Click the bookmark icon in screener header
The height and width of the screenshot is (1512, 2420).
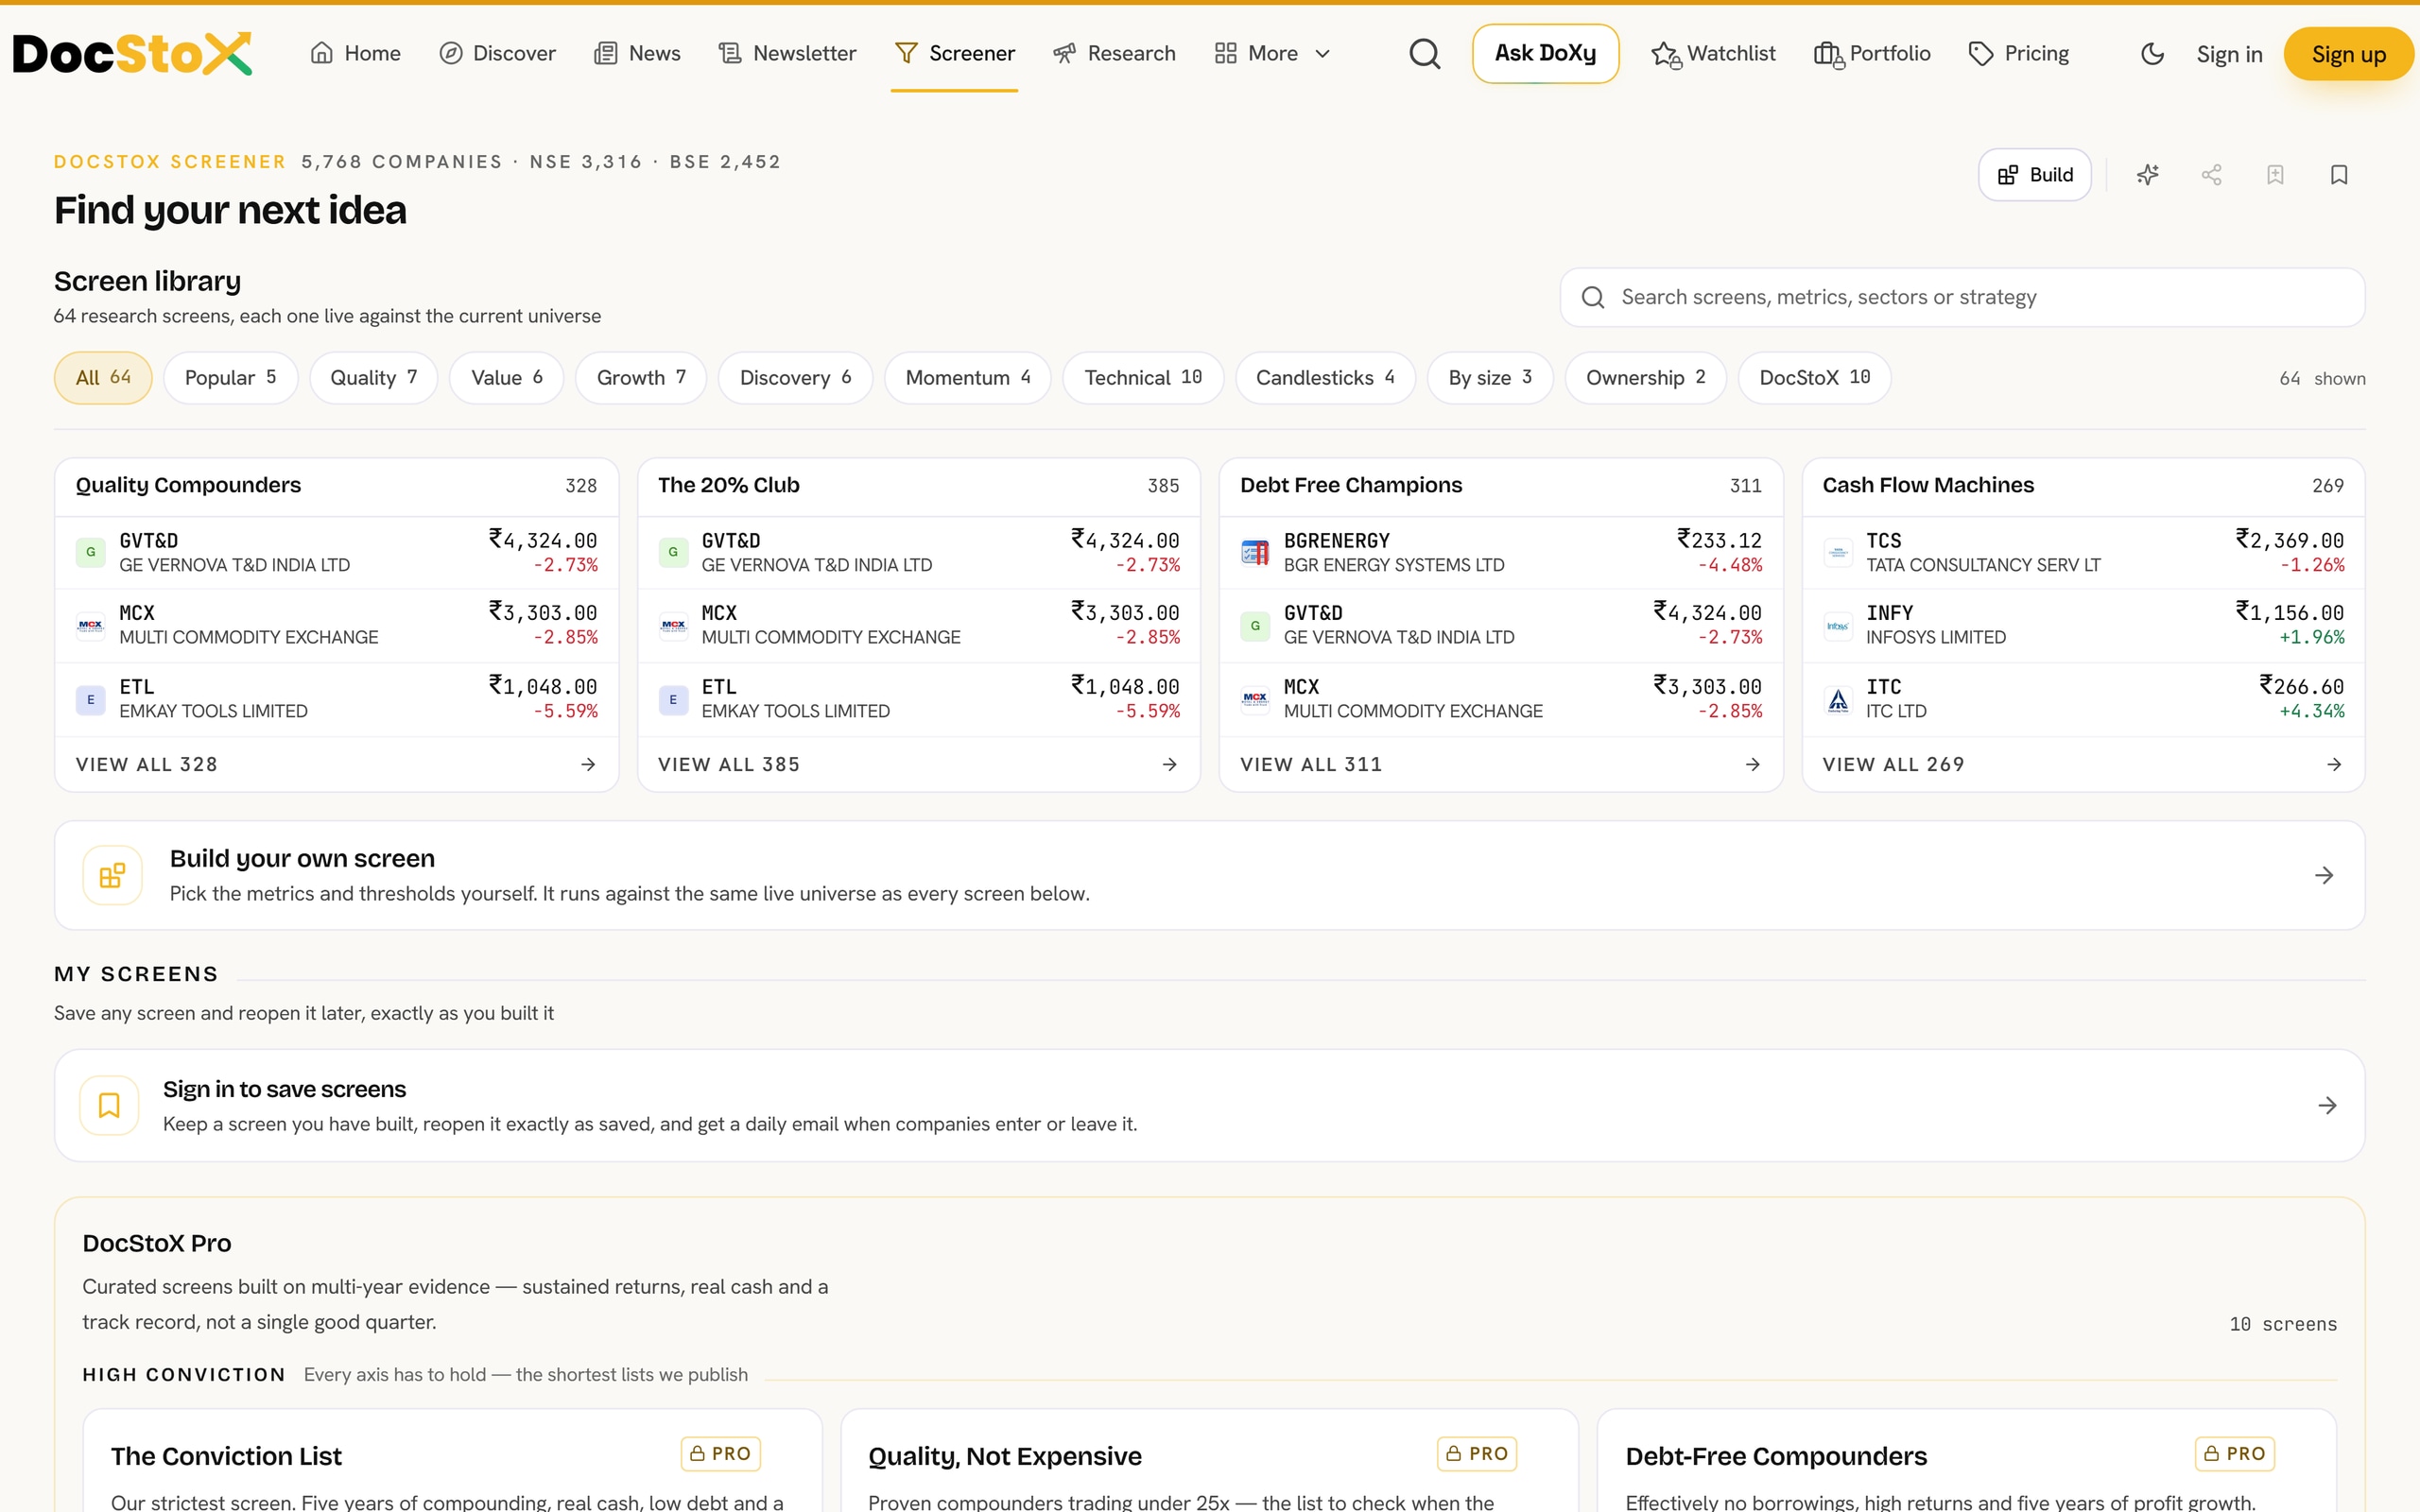tap(2339, 175)
